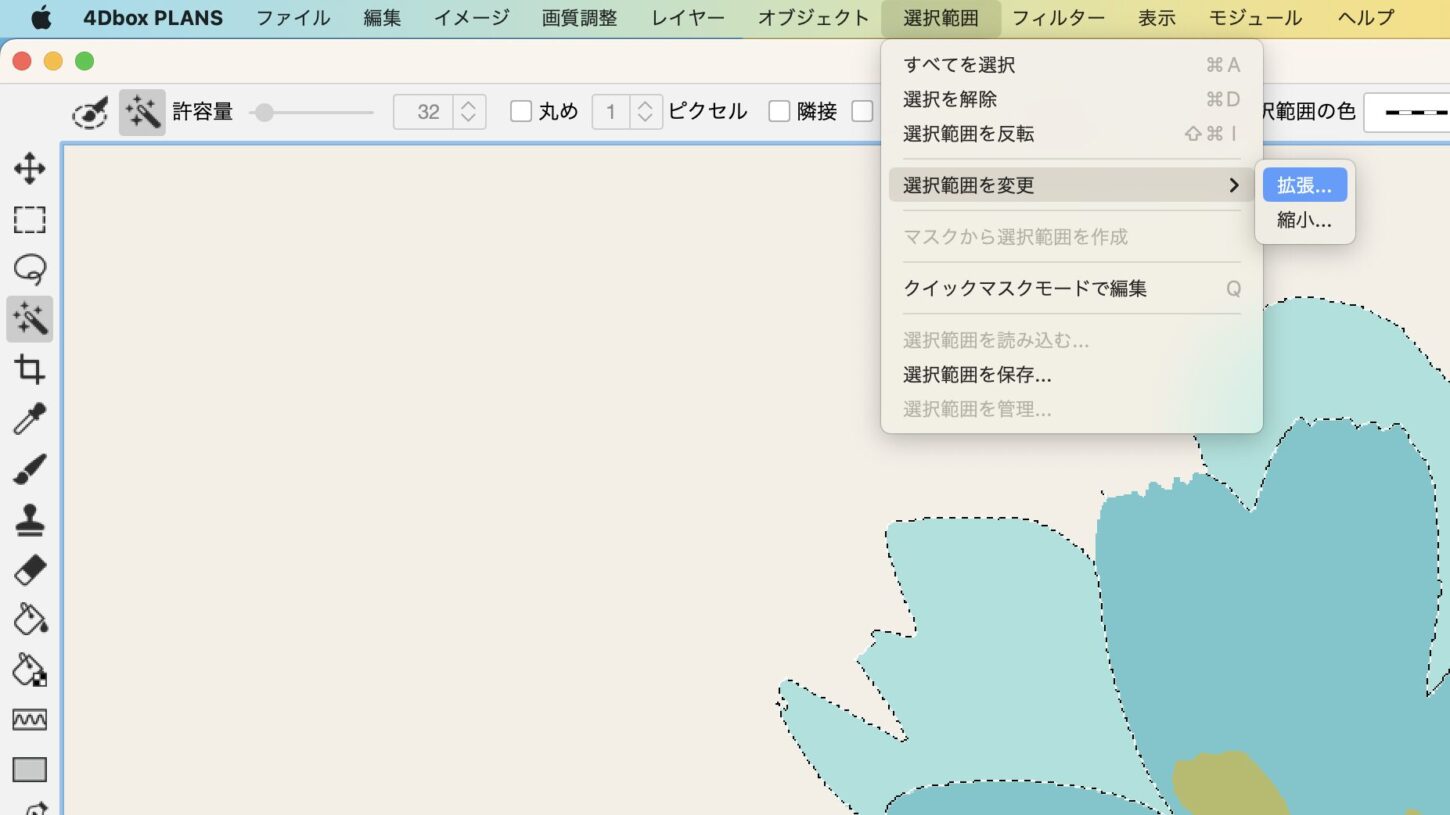1450x815 pixels.
Task: Open the フィルター menu
Action: coord(1058,18)
